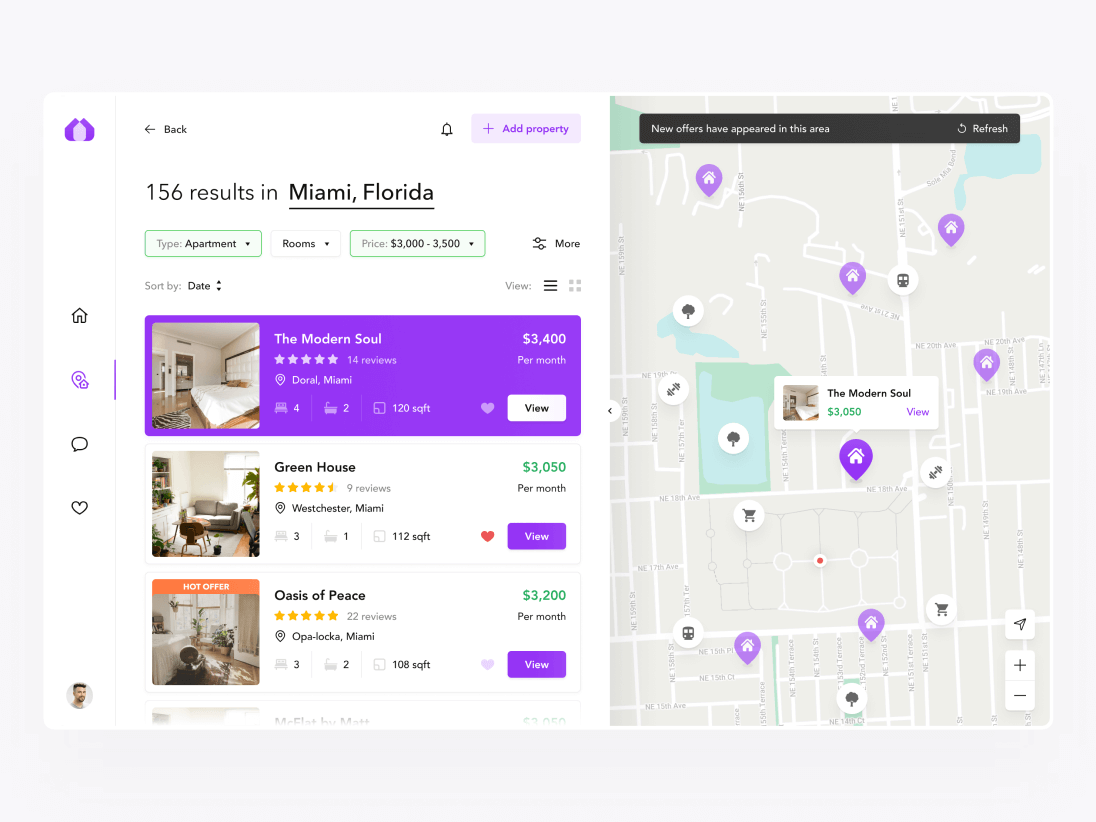Image resolution: width=1096 pixels, height=822 pixels.
Task: Open Oasis of Peace photo
Action: pos(206,632)
